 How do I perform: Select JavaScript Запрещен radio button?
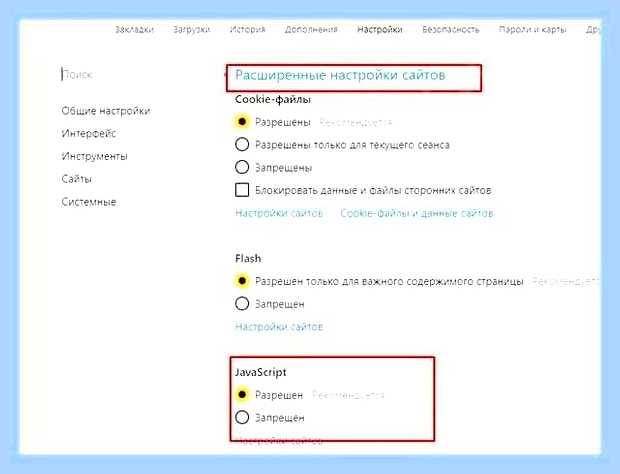coord(242,417)
